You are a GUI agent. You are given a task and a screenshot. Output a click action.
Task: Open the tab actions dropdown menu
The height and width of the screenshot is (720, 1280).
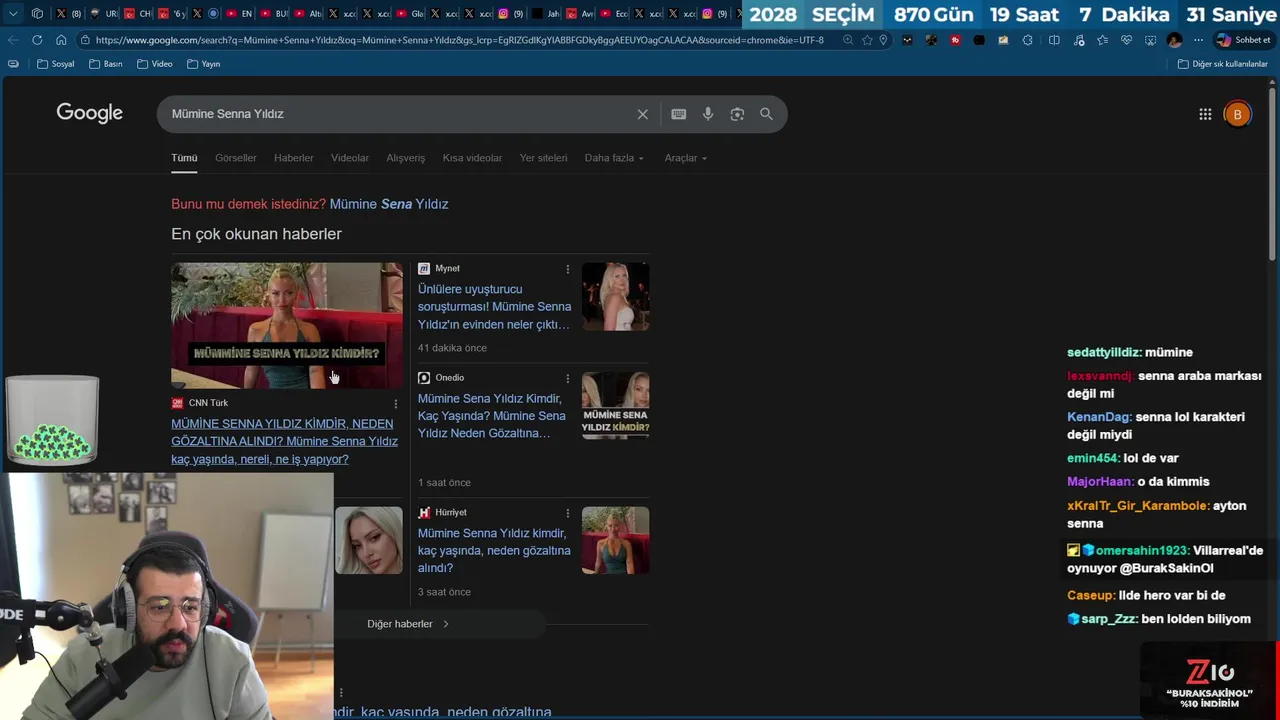coord(13,13)
